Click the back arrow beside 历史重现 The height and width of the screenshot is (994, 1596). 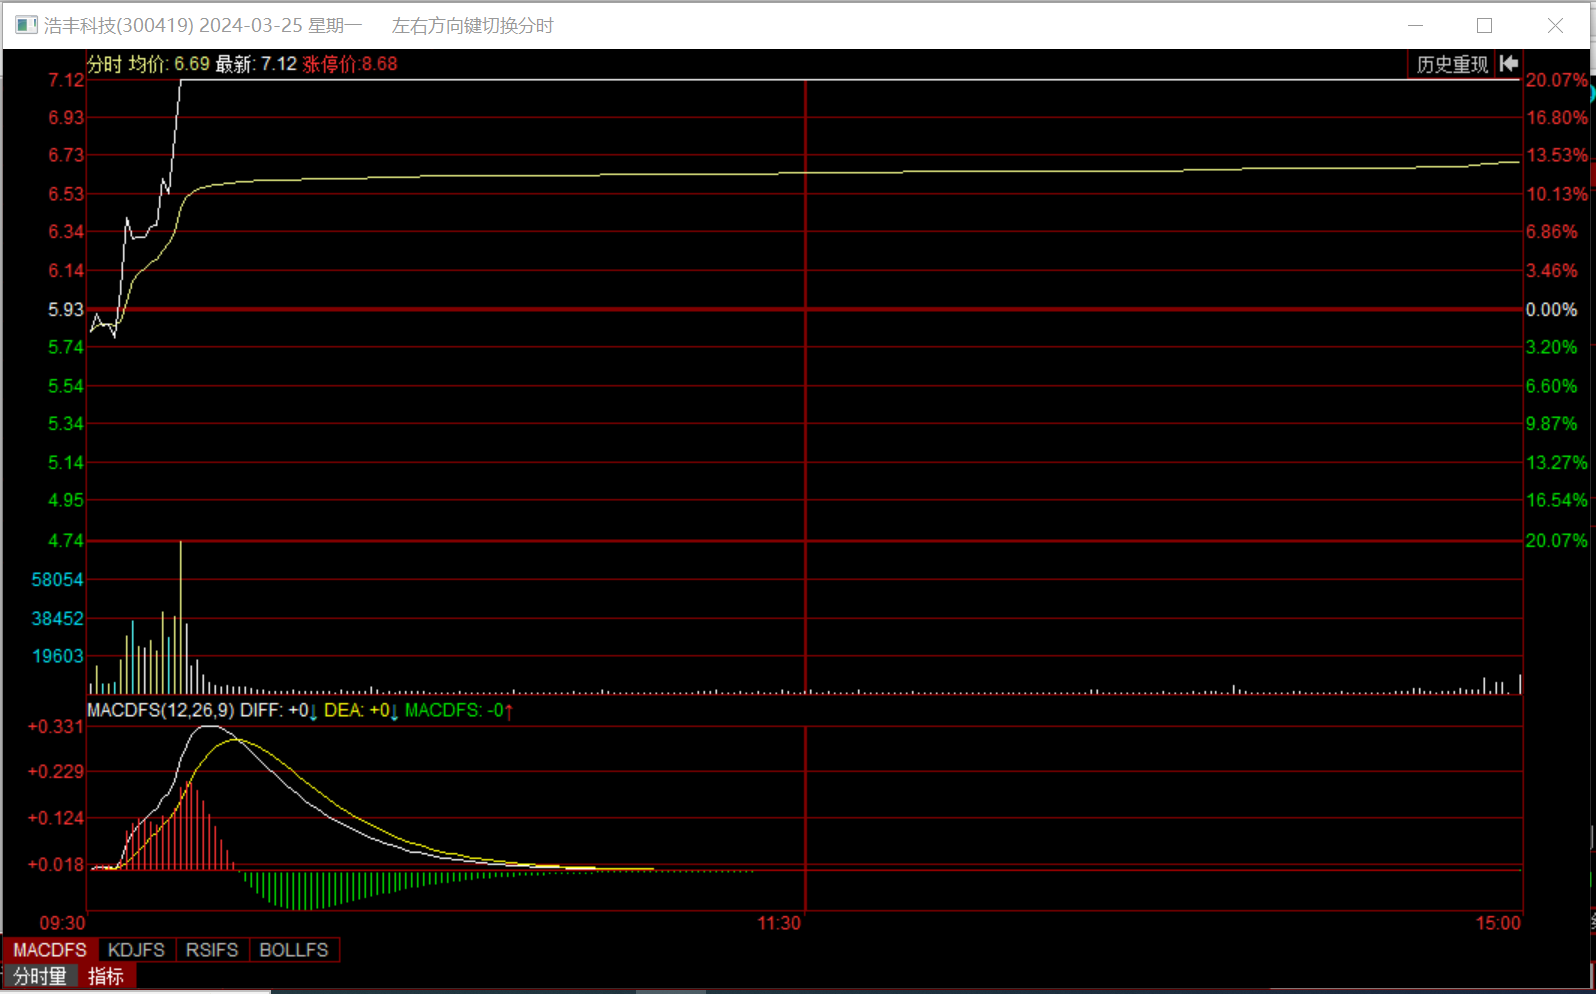(x=1509, y=64)
